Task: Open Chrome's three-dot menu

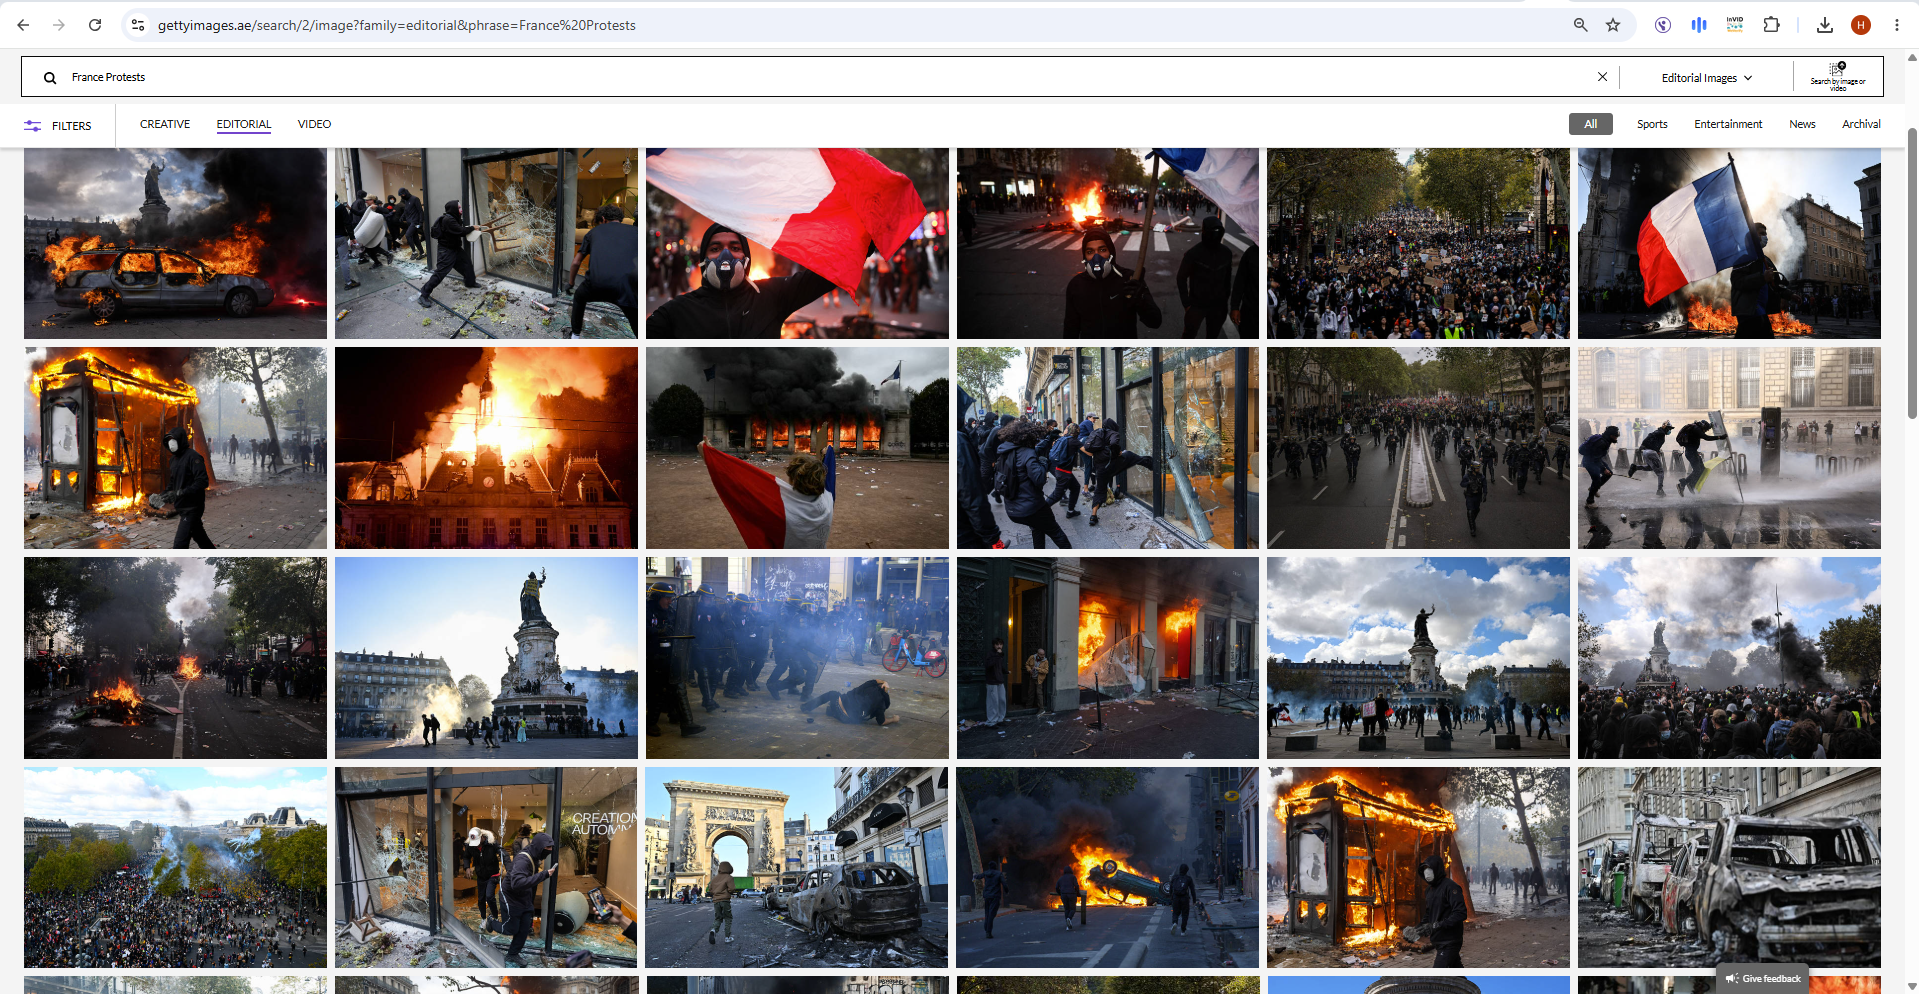Action: tap(1896, 25)
